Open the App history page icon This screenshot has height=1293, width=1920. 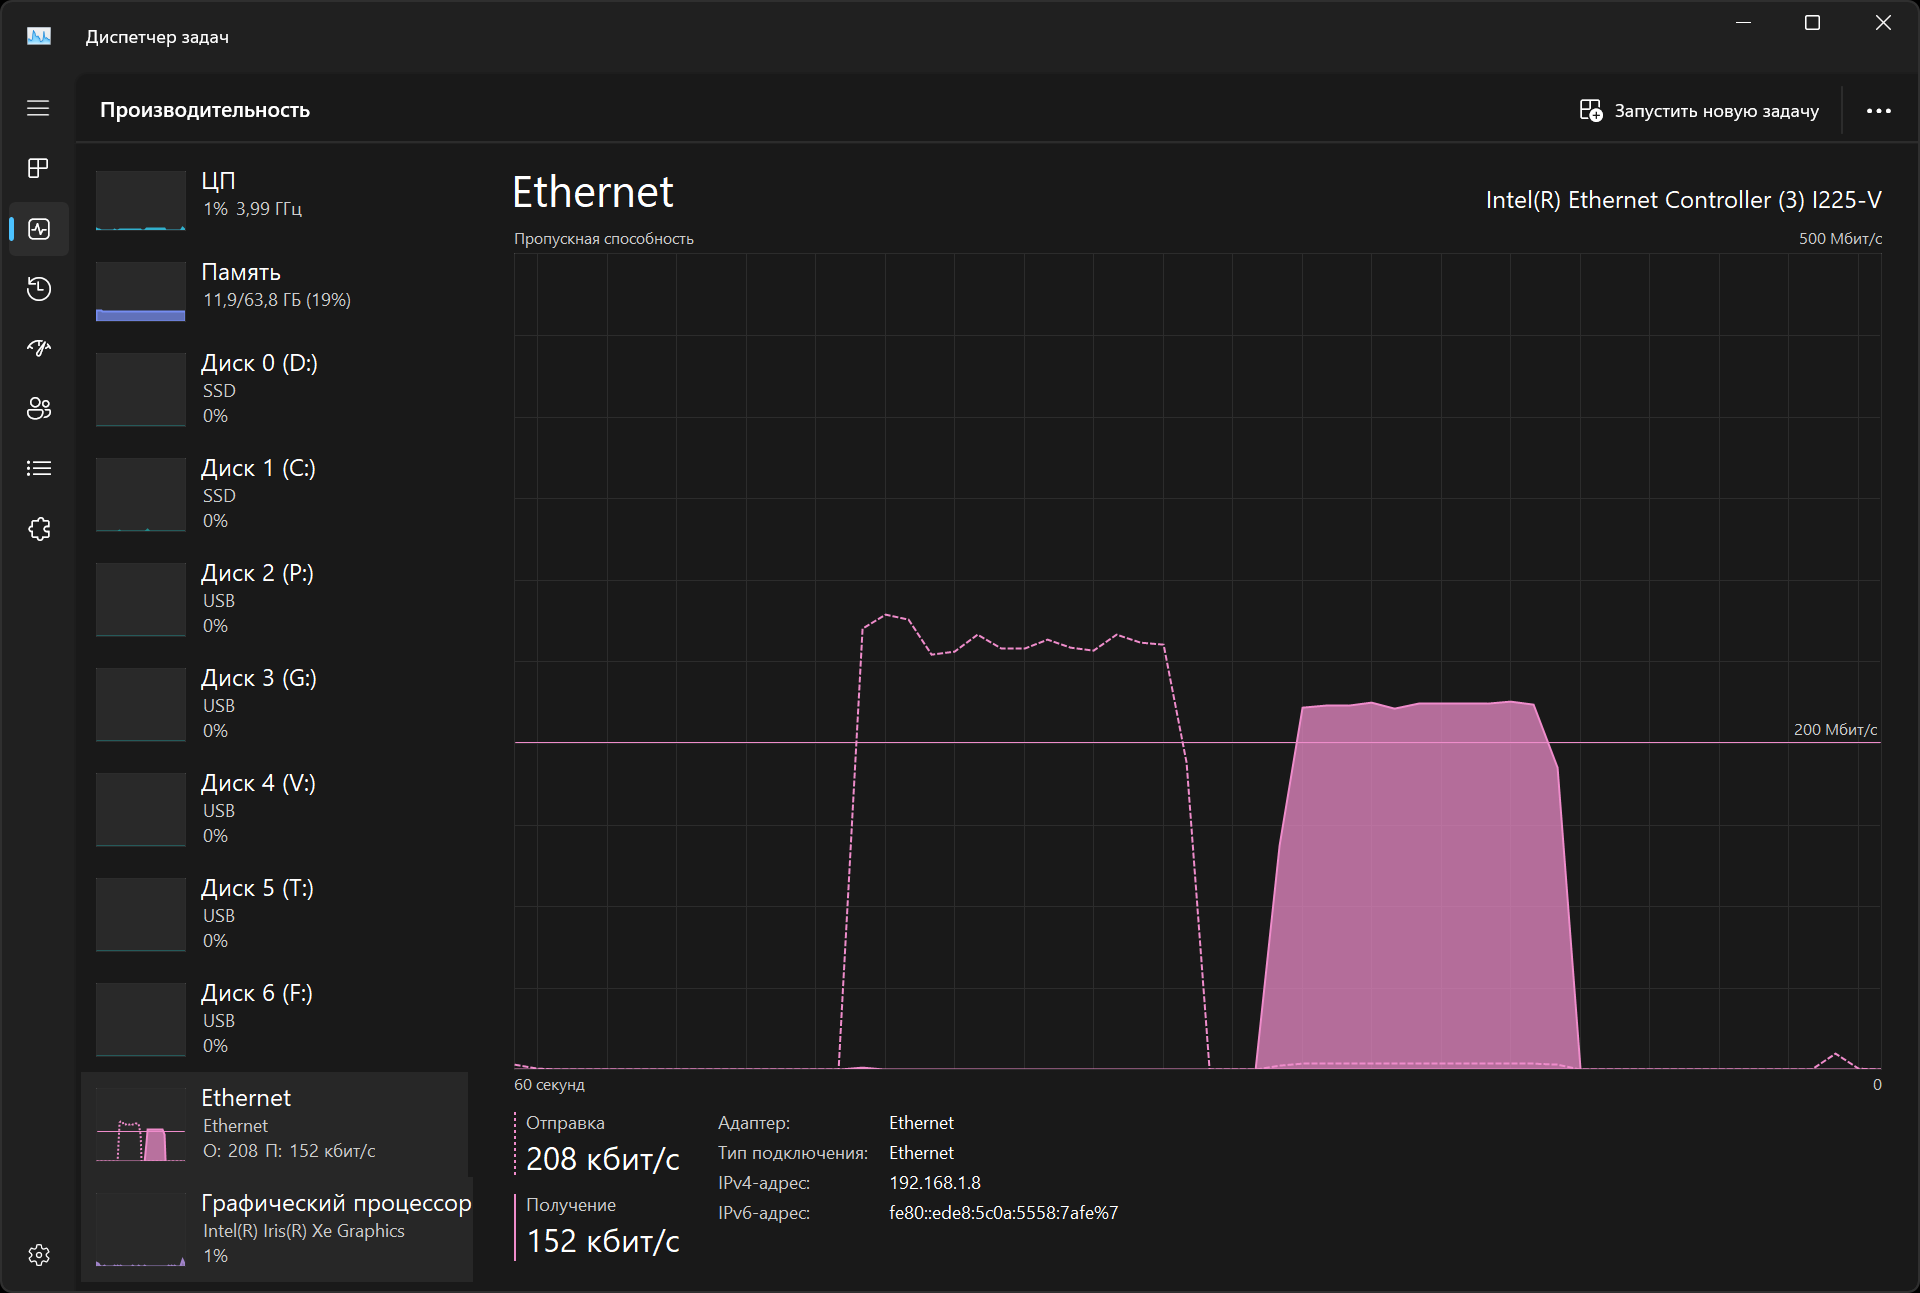[x=38, y=289]
